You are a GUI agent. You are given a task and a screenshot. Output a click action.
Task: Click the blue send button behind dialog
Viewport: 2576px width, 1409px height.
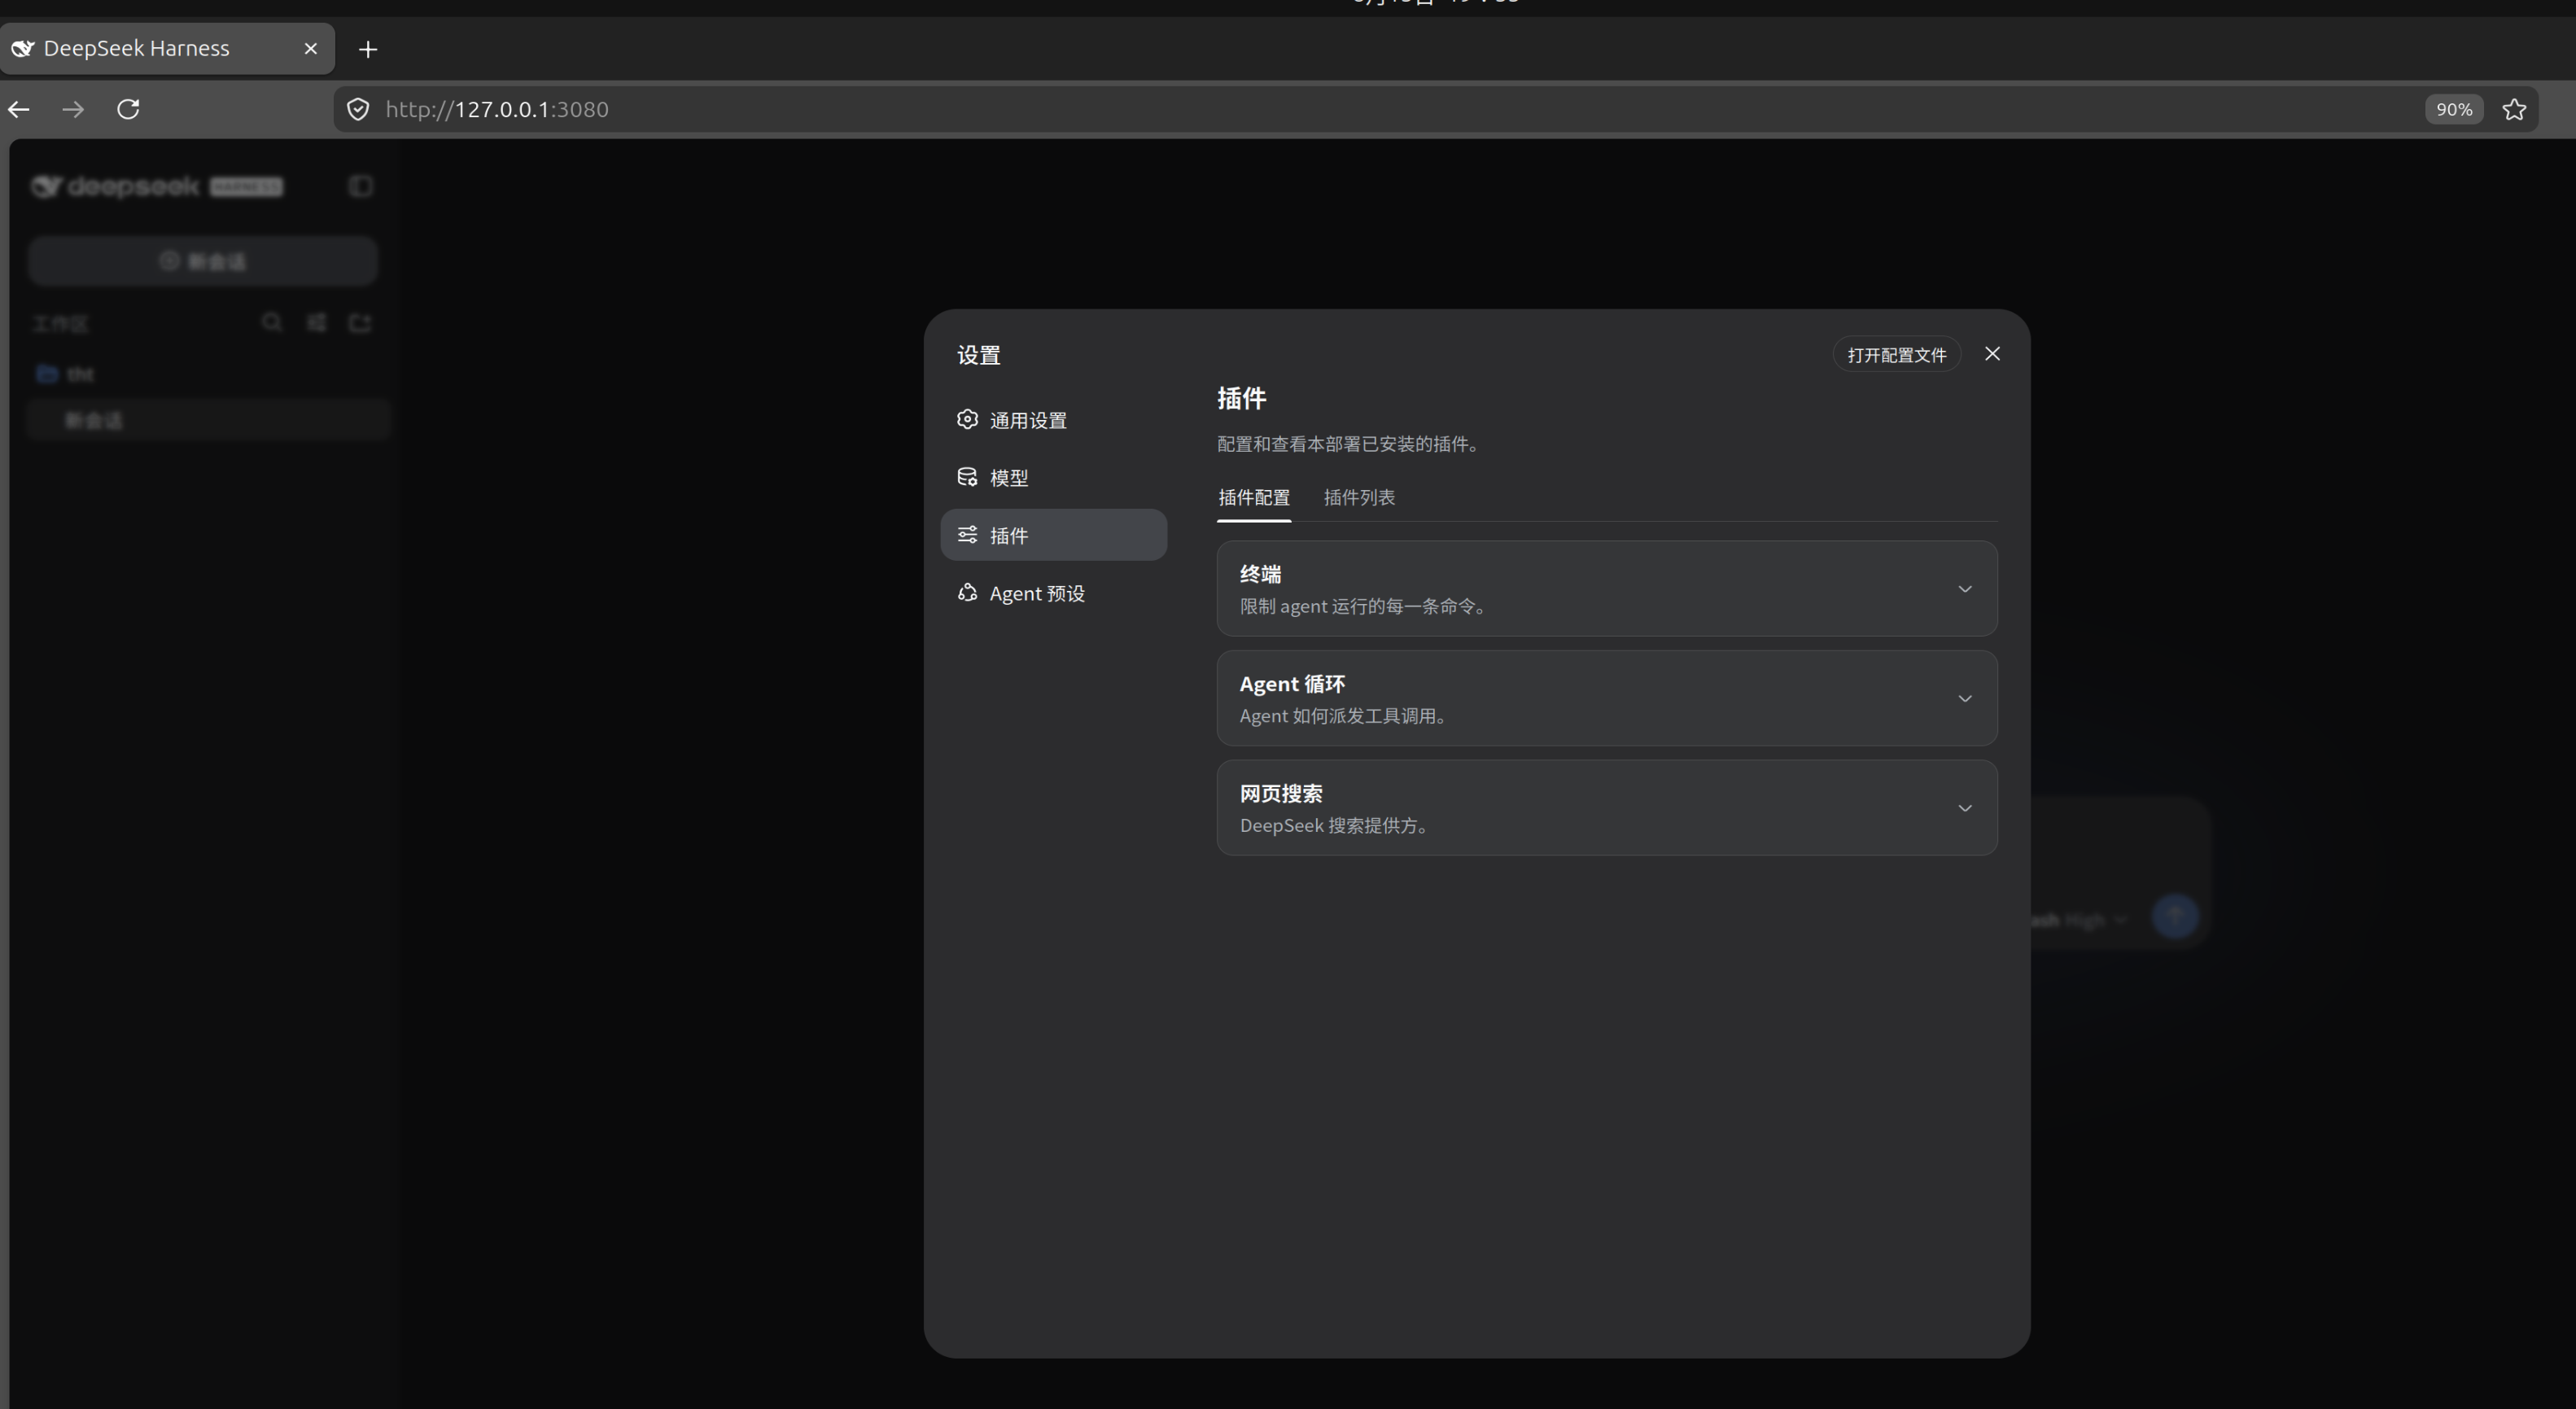(x=2175, y=915)
